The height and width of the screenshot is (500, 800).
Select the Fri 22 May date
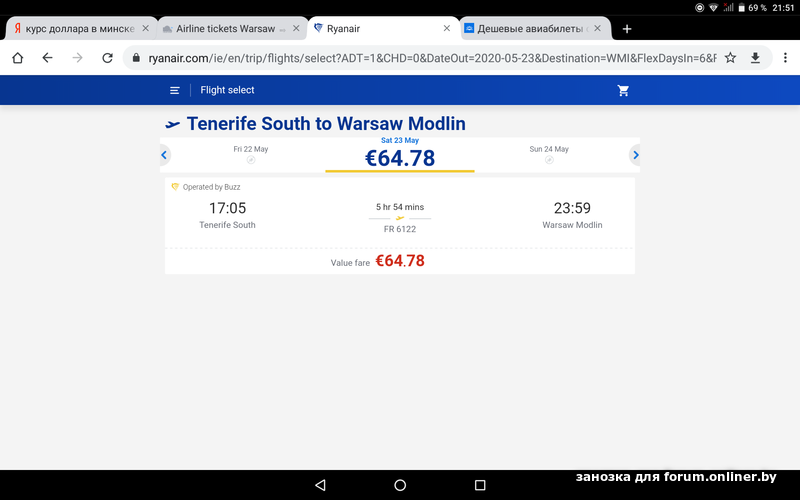251,154
